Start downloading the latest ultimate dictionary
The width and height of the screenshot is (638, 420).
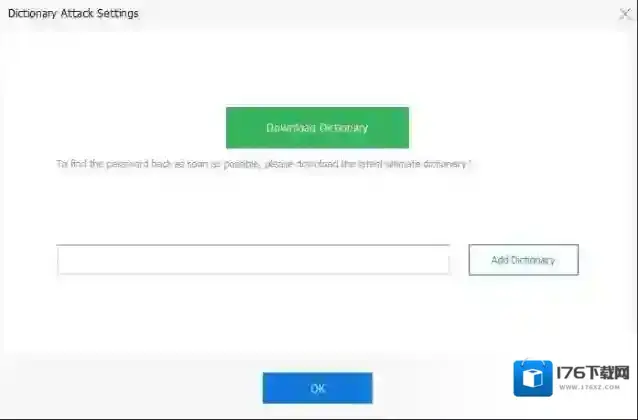click(x=317, y=128)
